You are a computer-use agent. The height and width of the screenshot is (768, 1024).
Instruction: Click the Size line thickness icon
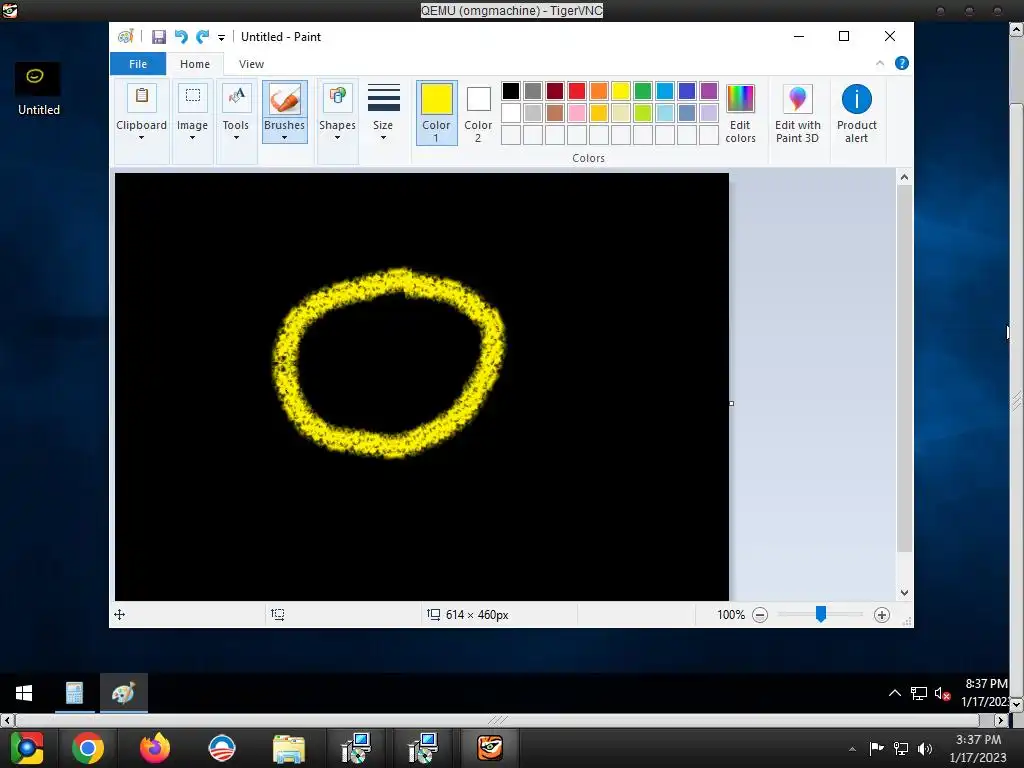point(383,98)
